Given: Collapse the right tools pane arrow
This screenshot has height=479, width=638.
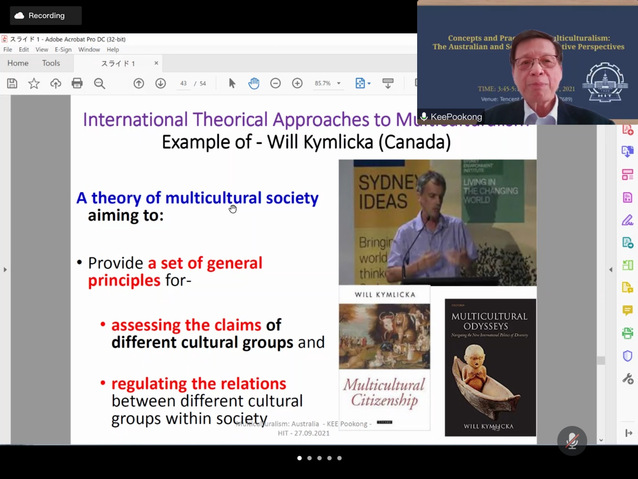Looking at the screenshot, I should 611,269.
